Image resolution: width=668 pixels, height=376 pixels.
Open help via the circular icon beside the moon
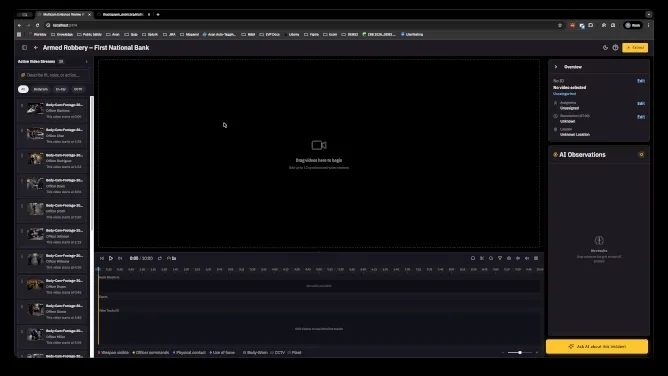(615, 48)
